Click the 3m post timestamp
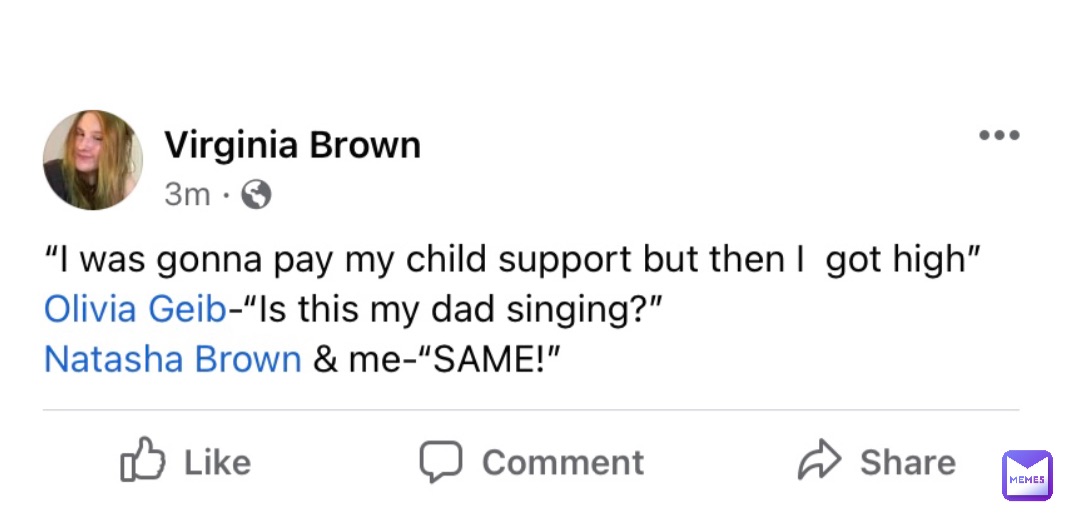The image size is (1080, 515). tap(186, 194)
